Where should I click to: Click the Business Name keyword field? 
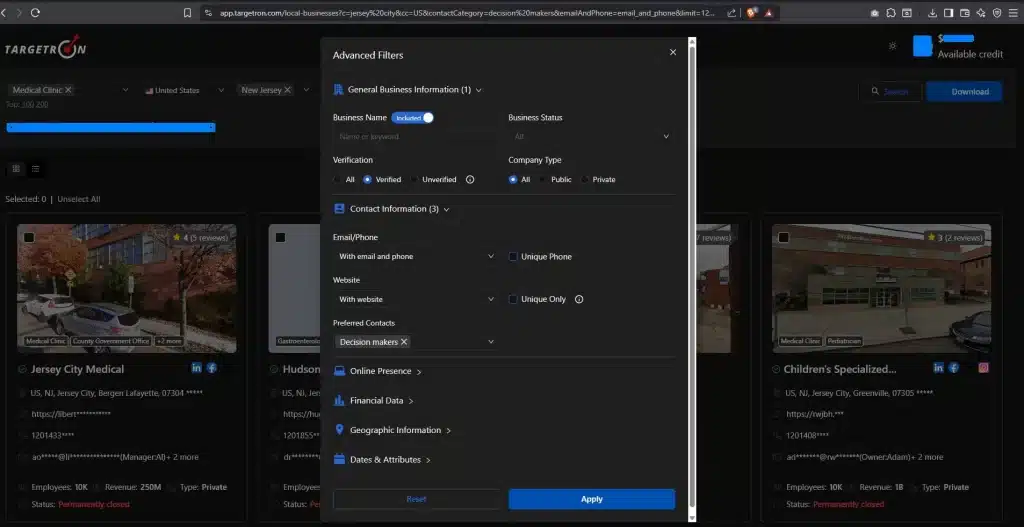tap(414, 136)
